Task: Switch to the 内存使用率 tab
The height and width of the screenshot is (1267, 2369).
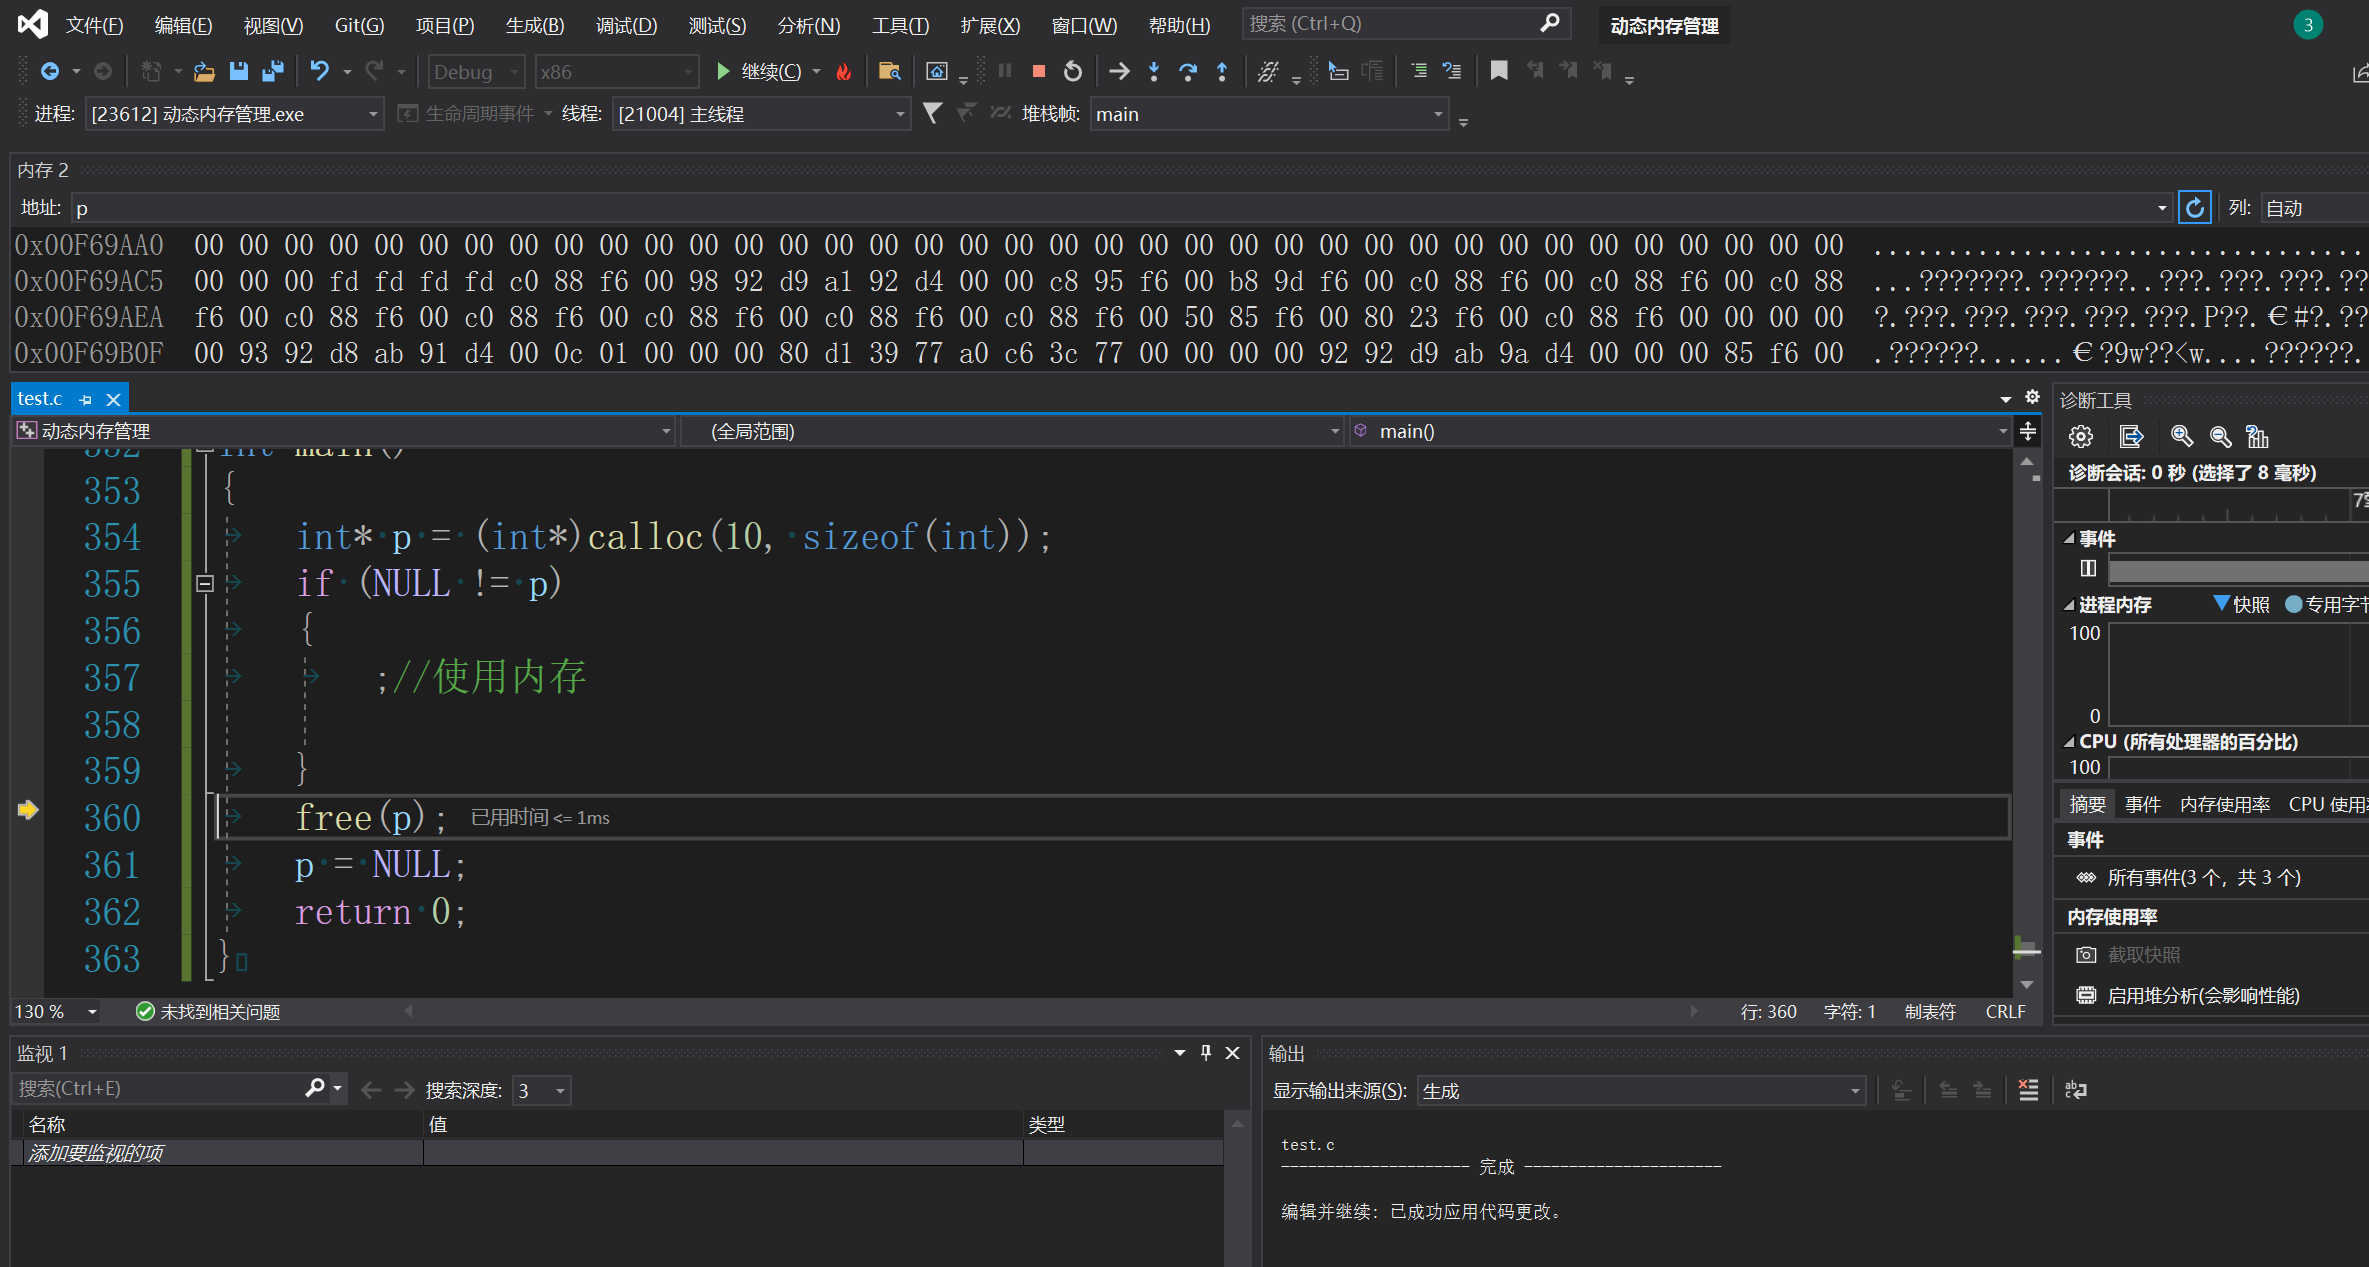Action: tap(2224, 804)
